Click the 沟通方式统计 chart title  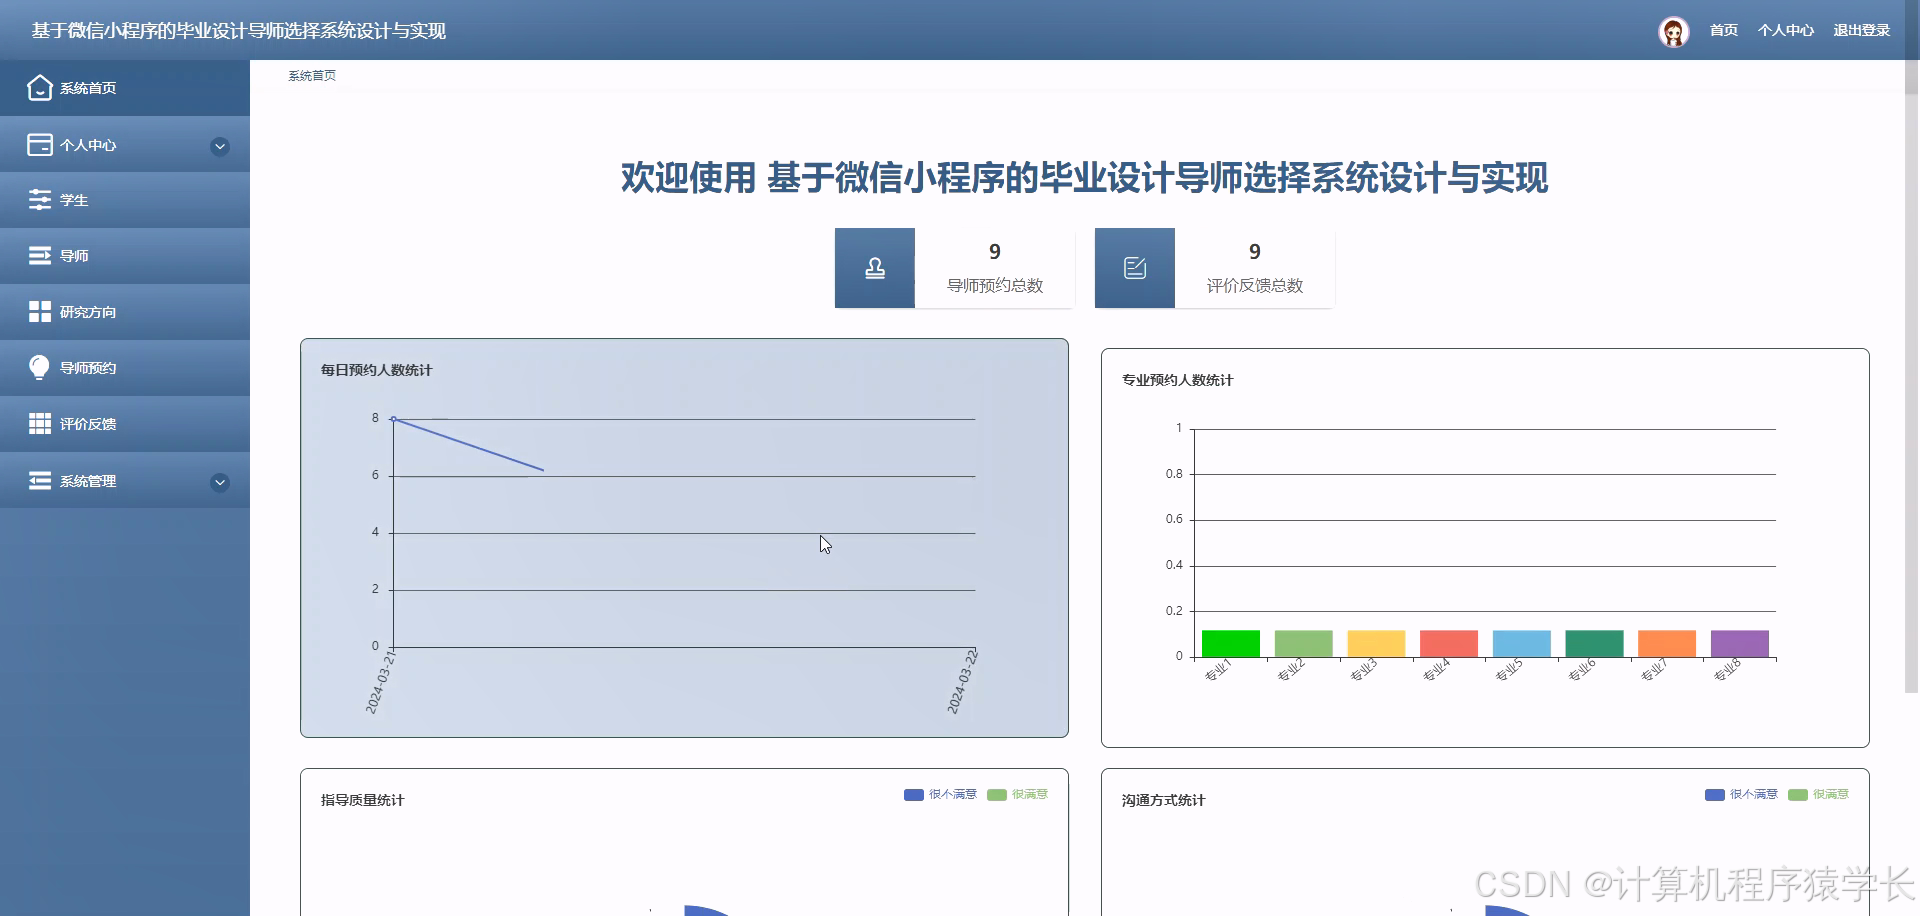1163,800
